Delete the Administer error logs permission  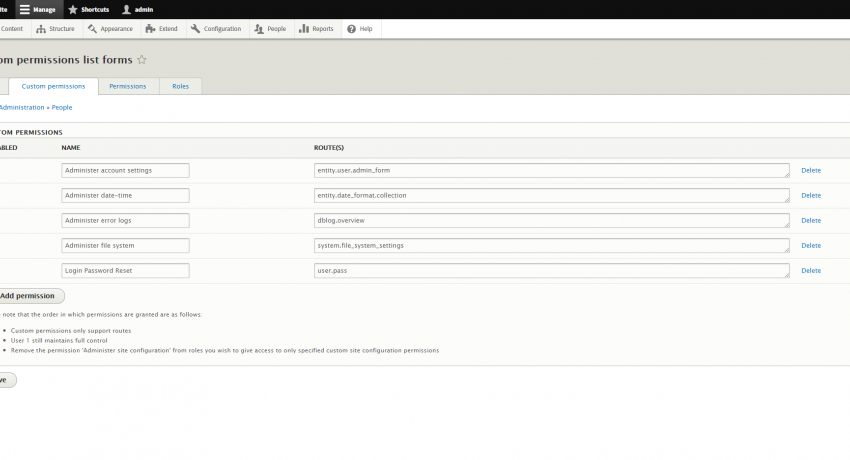click(811, 221)
